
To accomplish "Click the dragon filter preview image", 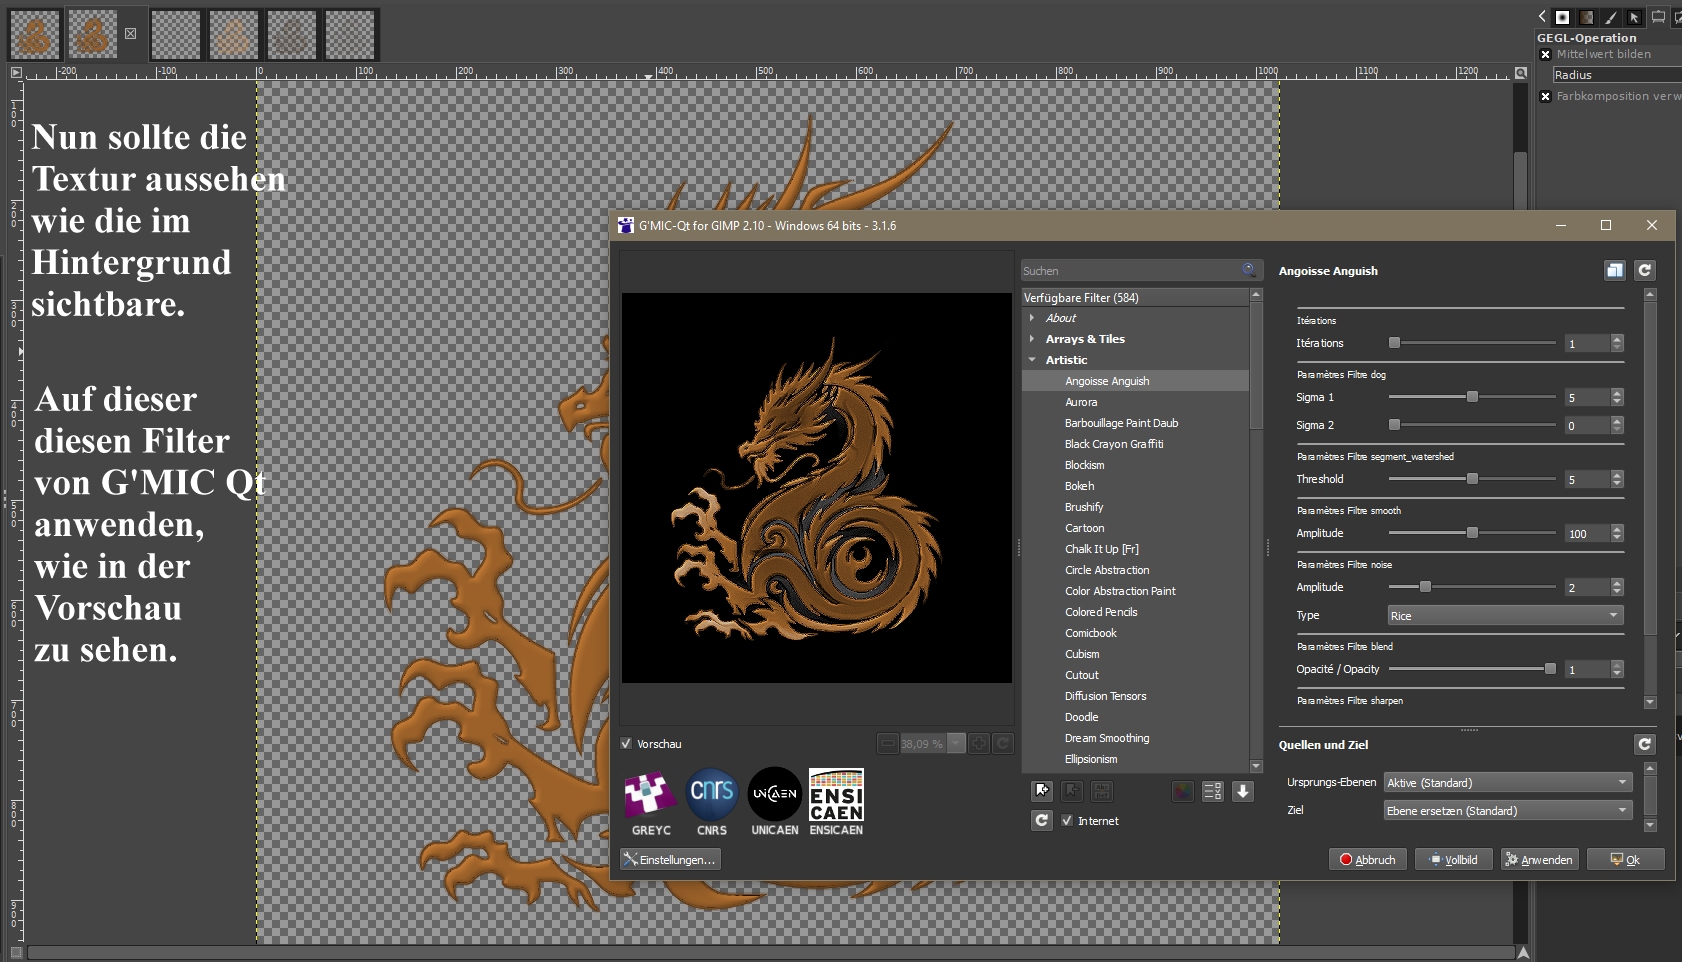I will click(817, 488).
